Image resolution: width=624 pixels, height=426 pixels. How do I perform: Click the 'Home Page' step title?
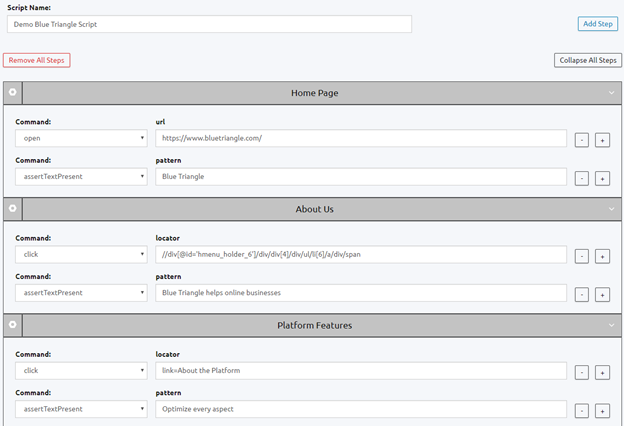click(314, 93)
